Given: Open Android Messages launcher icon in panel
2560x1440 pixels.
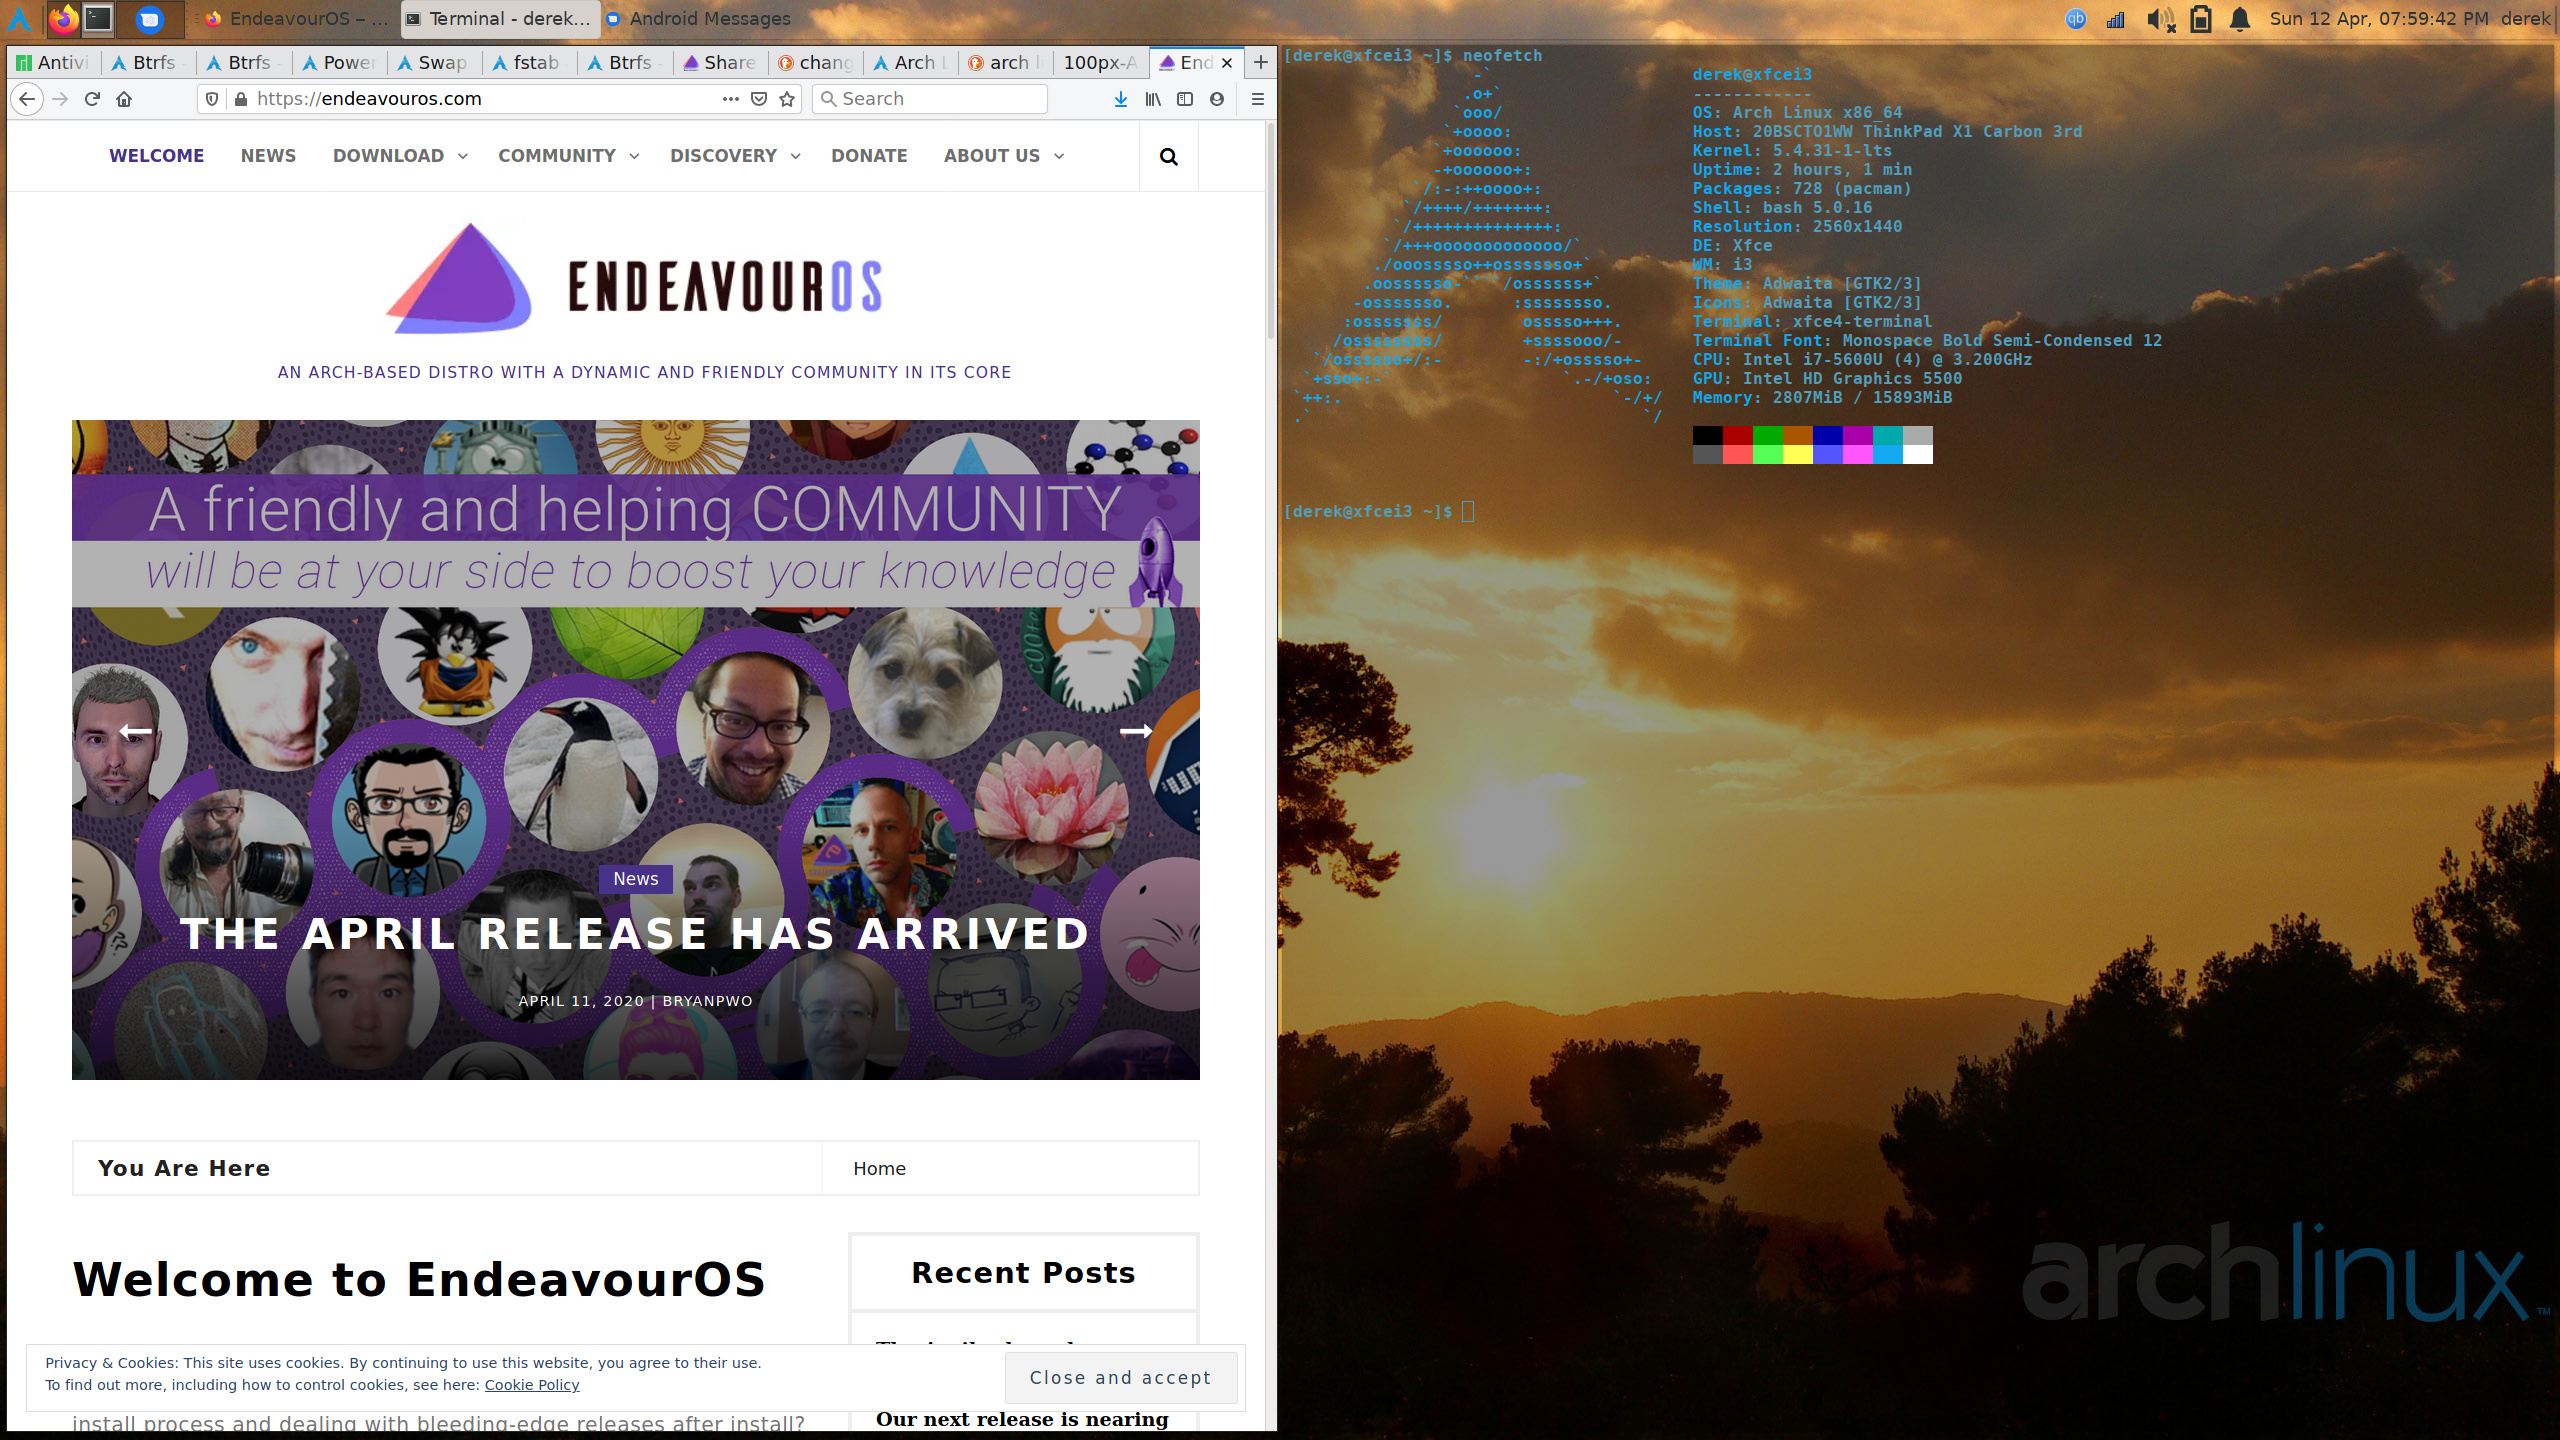Looking at the screenshot, I should [x=149, y=18].
